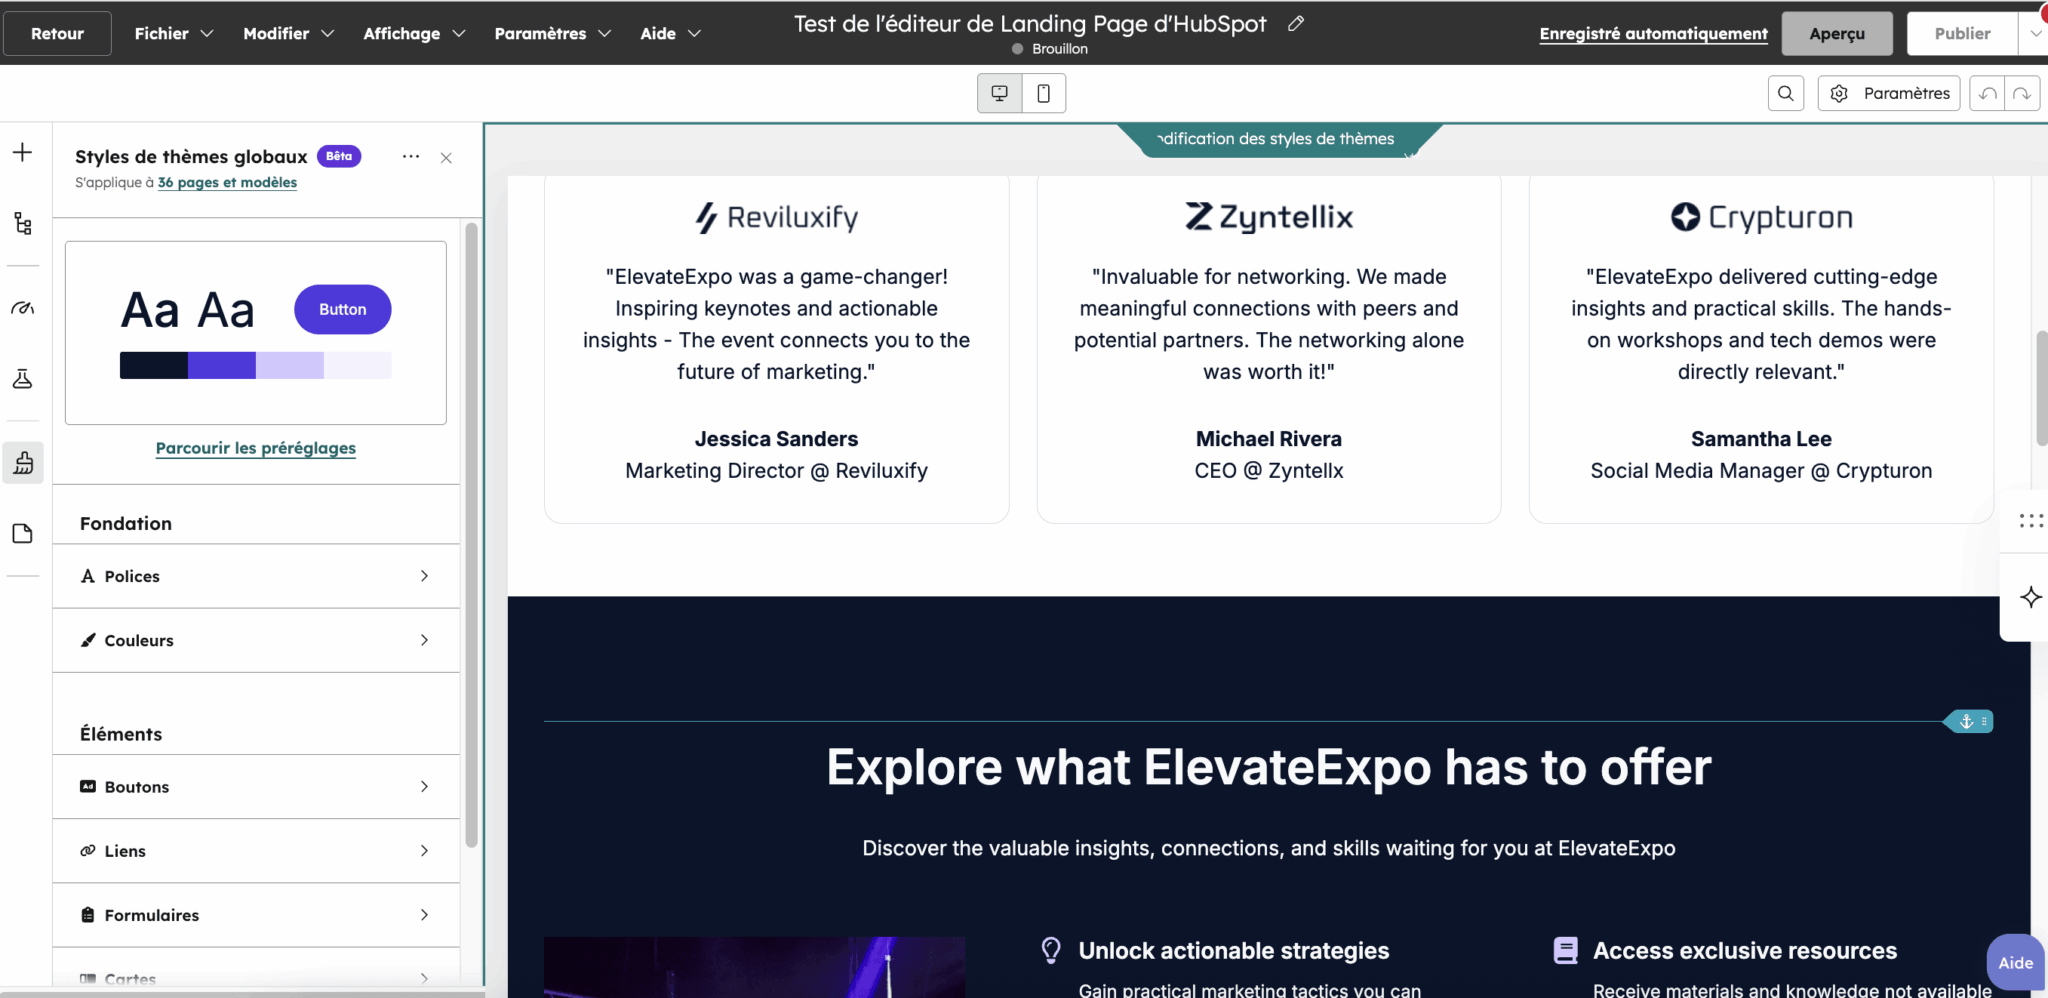
Task: Open the Affichage menu
Action: click(x=413, y=33)
